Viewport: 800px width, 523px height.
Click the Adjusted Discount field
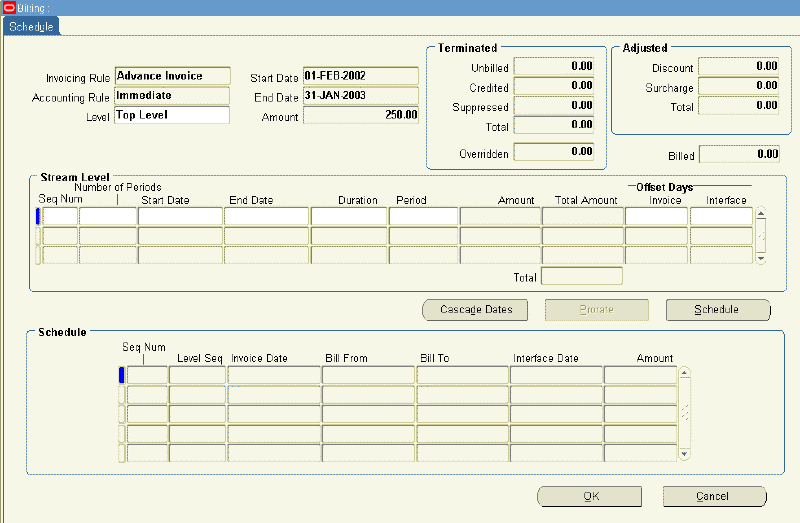point(738,66)
